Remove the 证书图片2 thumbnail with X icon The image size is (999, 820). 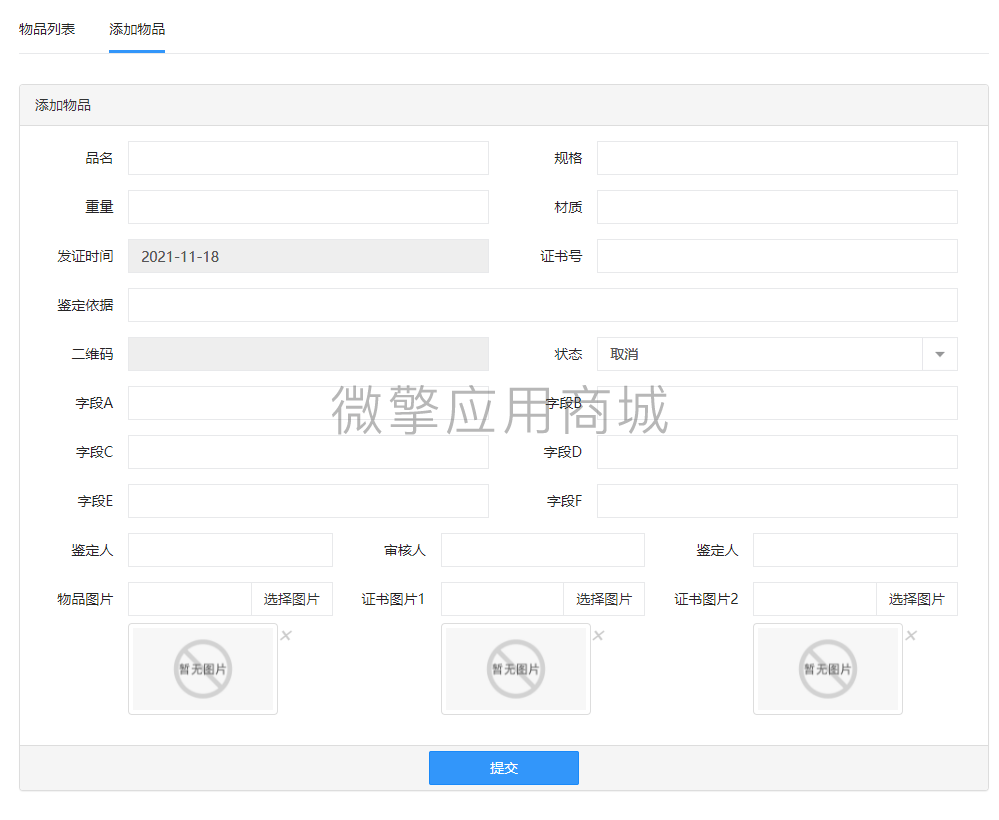[x=912, y=635]
